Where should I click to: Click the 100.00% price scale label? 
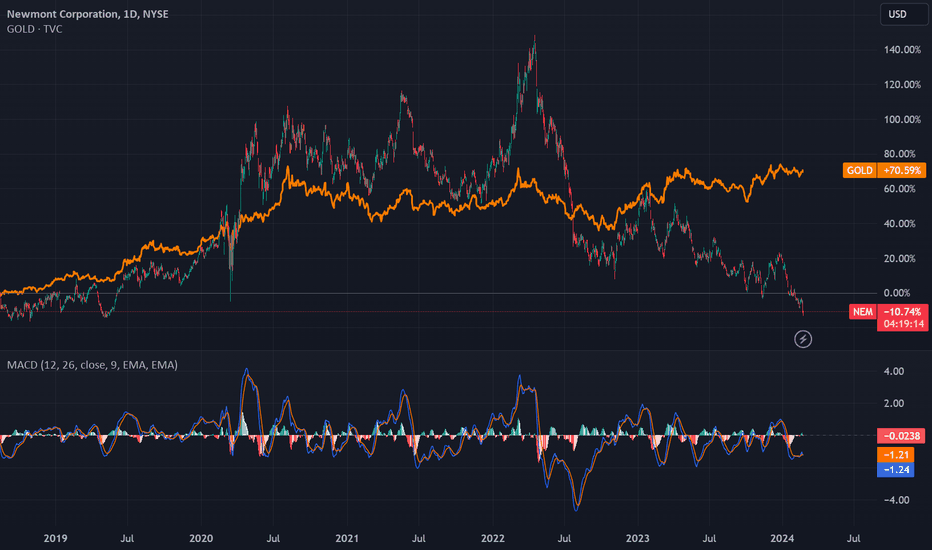[x=902, y=120]
